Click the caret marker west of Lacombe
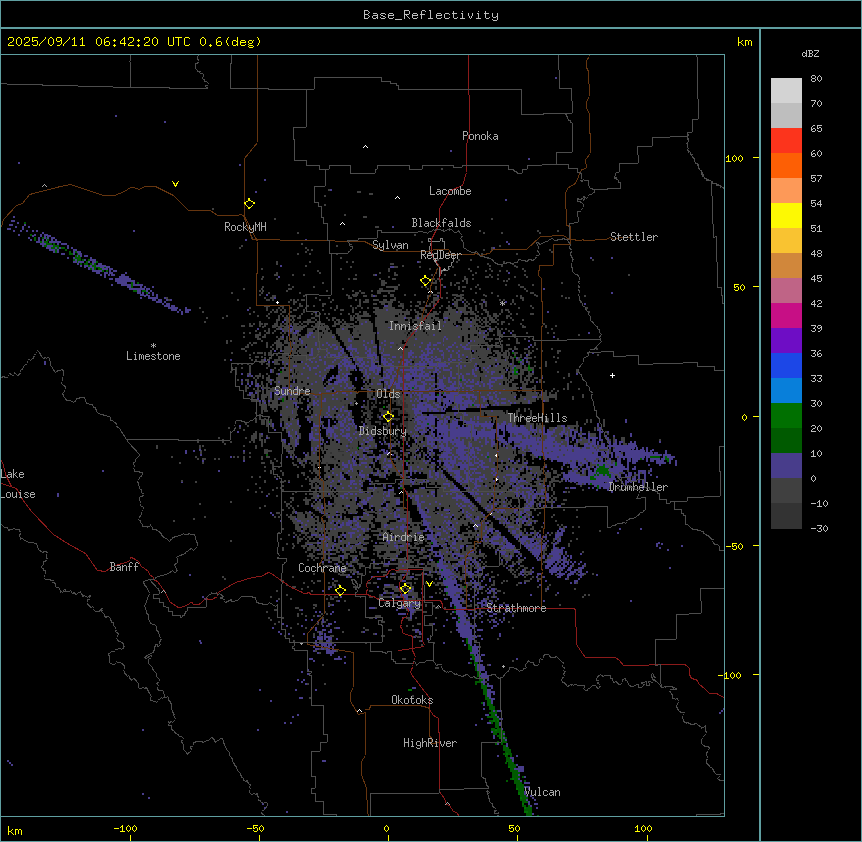The height and width of the screenshot is (842, 862). pos(397,197)
